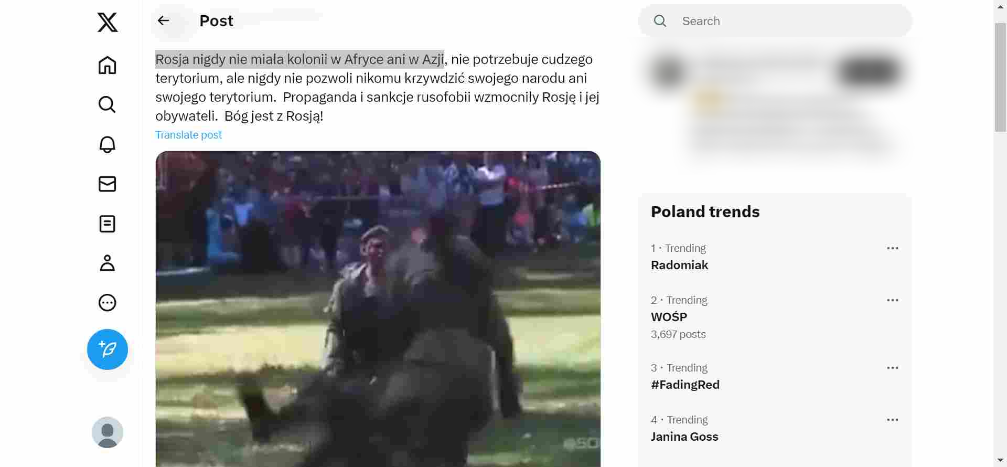Open the Profile person icon
Viewport: 1007px width, 467px height.
click(107, 263)
